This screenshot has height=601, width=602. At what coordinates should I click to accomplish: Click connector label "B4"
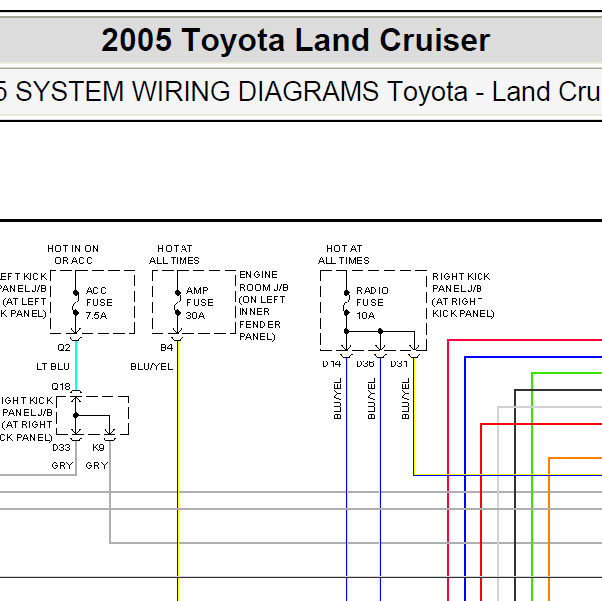pyautogui.click(x=167, y=348)
